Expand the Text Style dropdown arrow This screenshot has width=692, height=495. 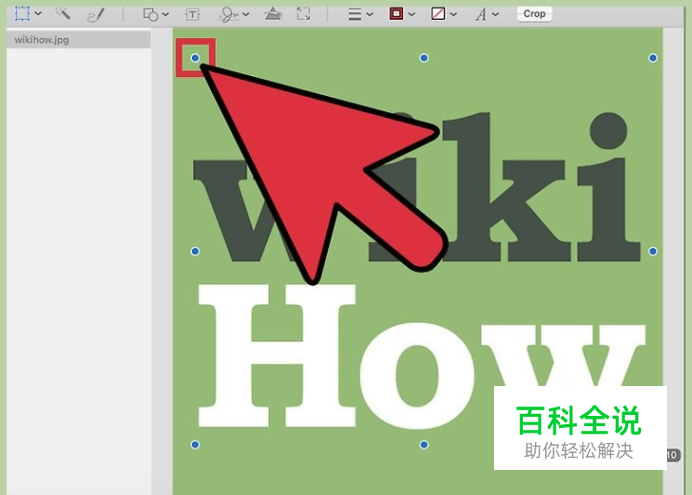click(x=496, y=14)
